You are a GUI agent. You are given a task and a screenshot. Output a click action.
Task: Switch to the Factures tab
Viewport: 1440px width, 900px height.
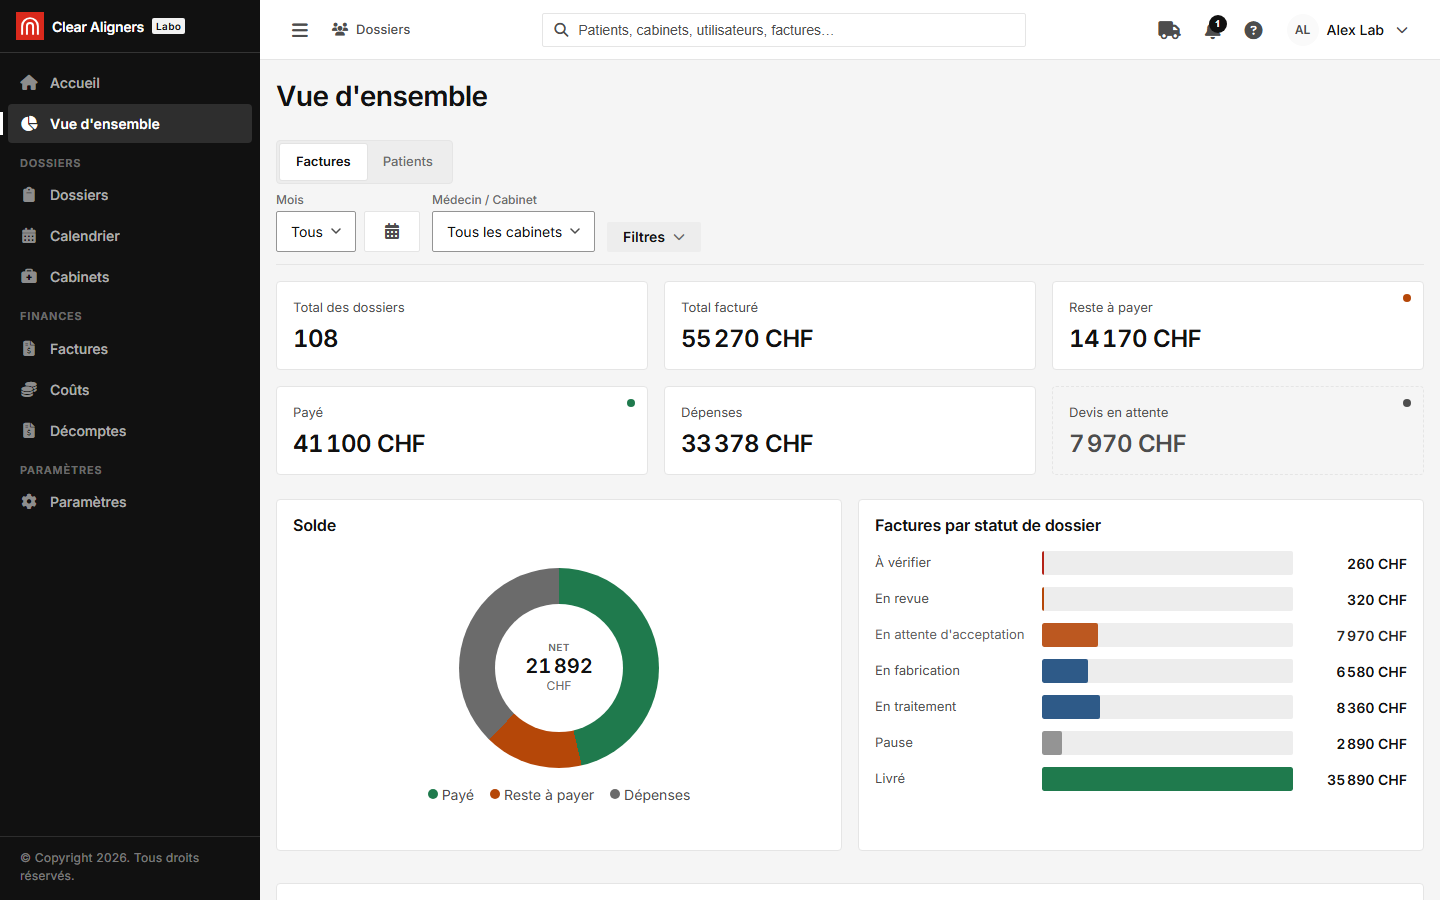pyautogui.click(x=323, y=161)
